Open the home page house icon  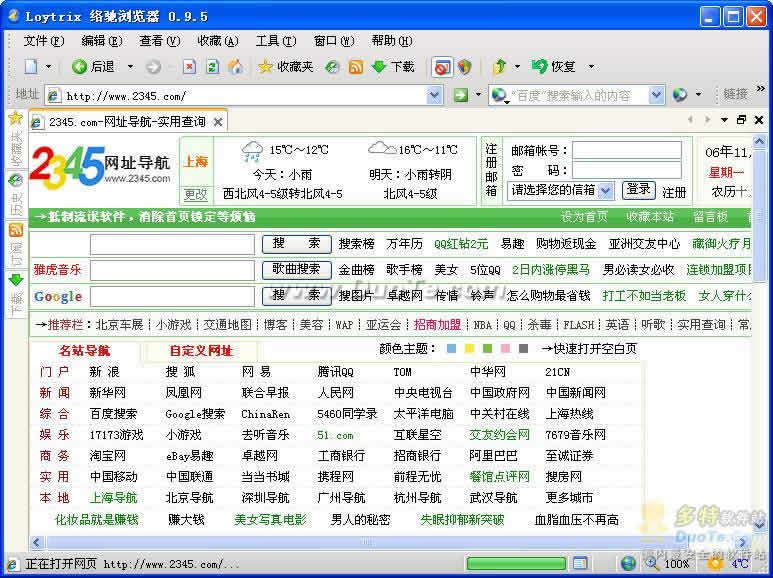[x=235, y=66]
